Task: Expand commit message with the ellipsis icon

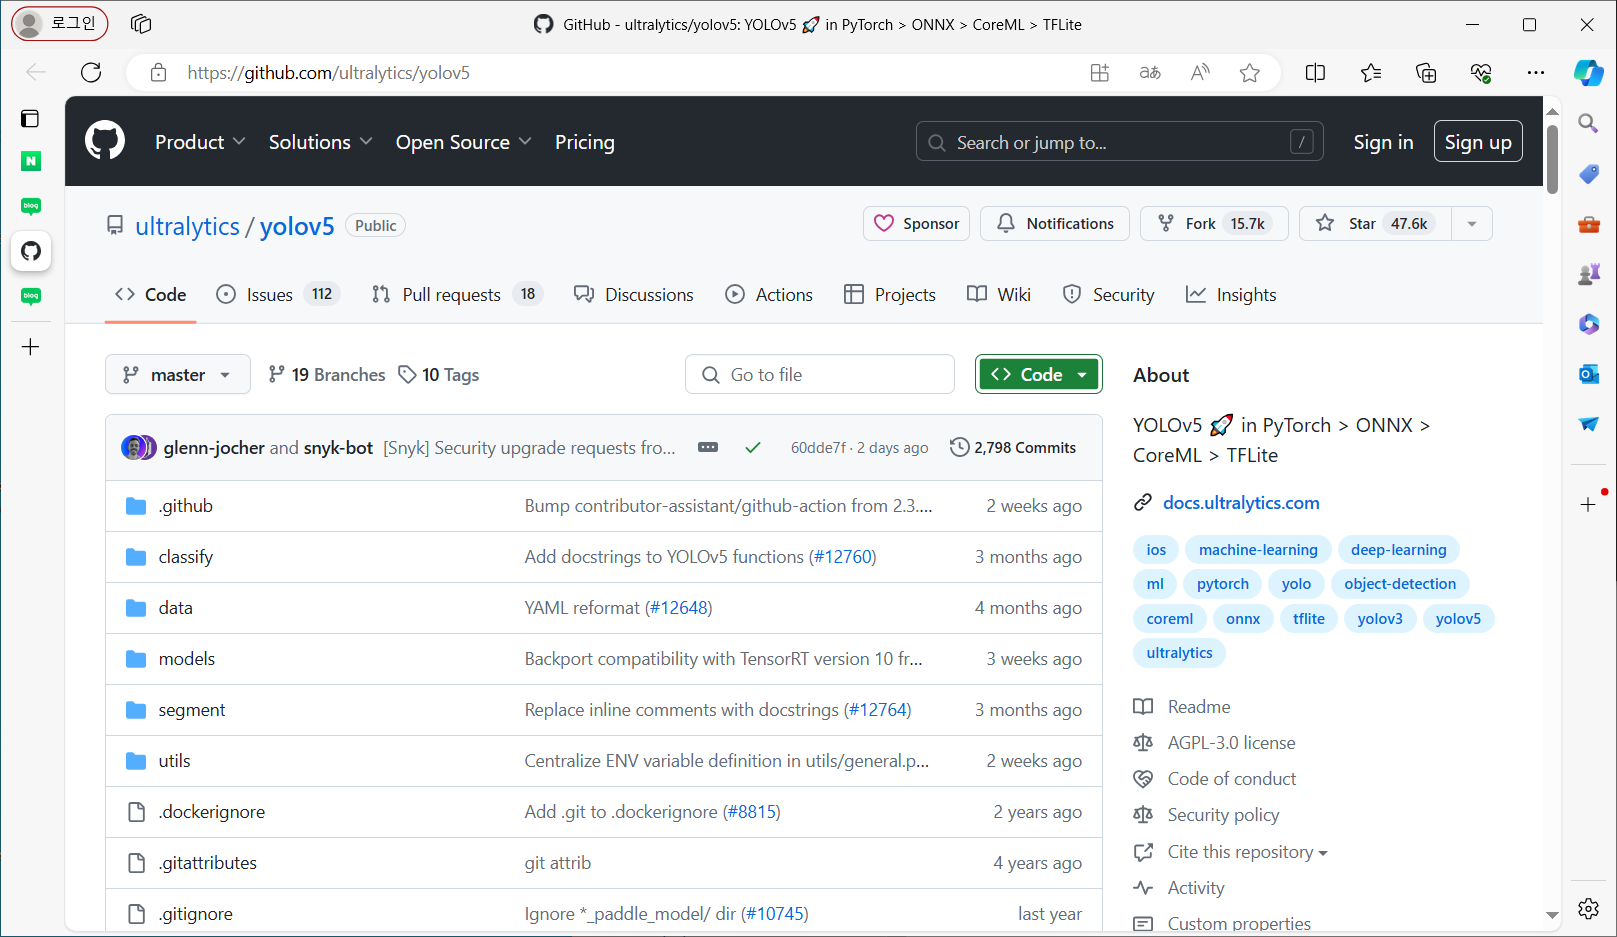Action: pos(708,447)
